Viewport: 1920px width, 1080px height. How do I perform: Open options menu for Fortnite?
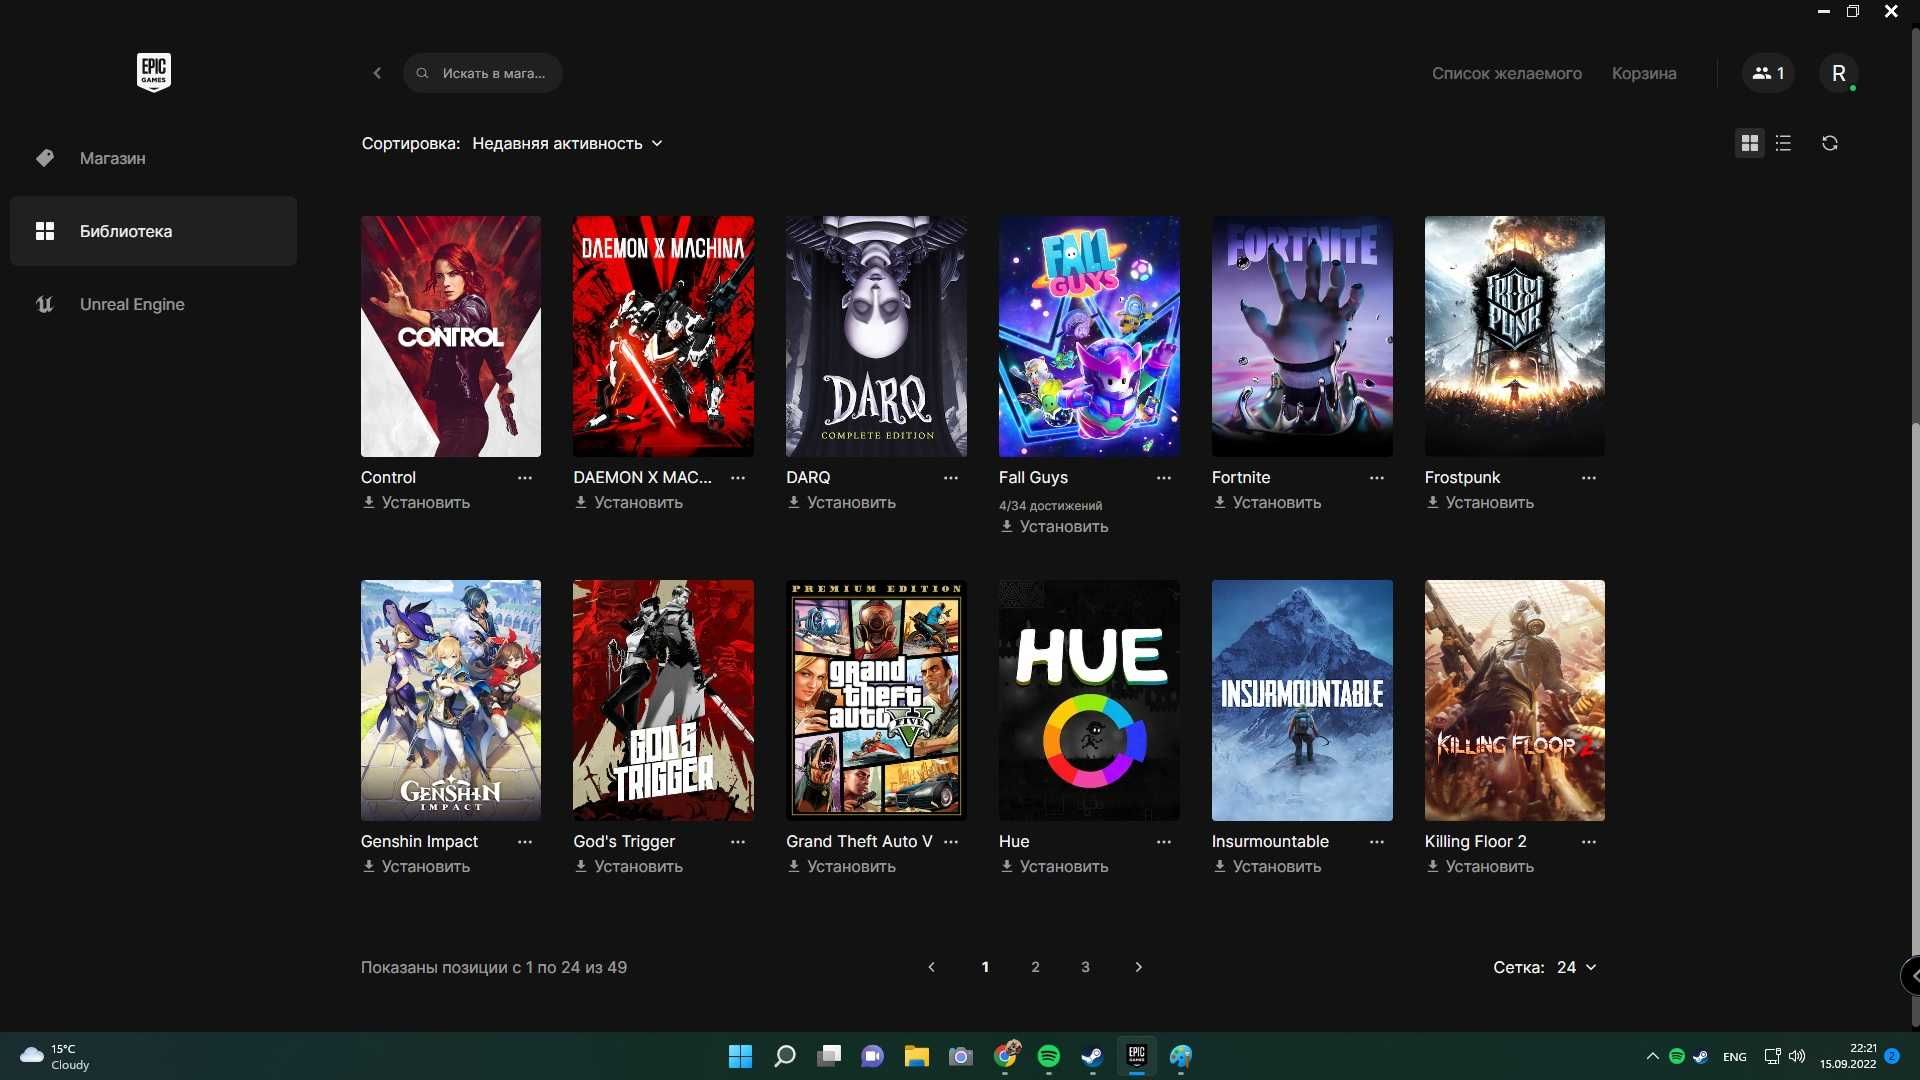point(1376,478)
